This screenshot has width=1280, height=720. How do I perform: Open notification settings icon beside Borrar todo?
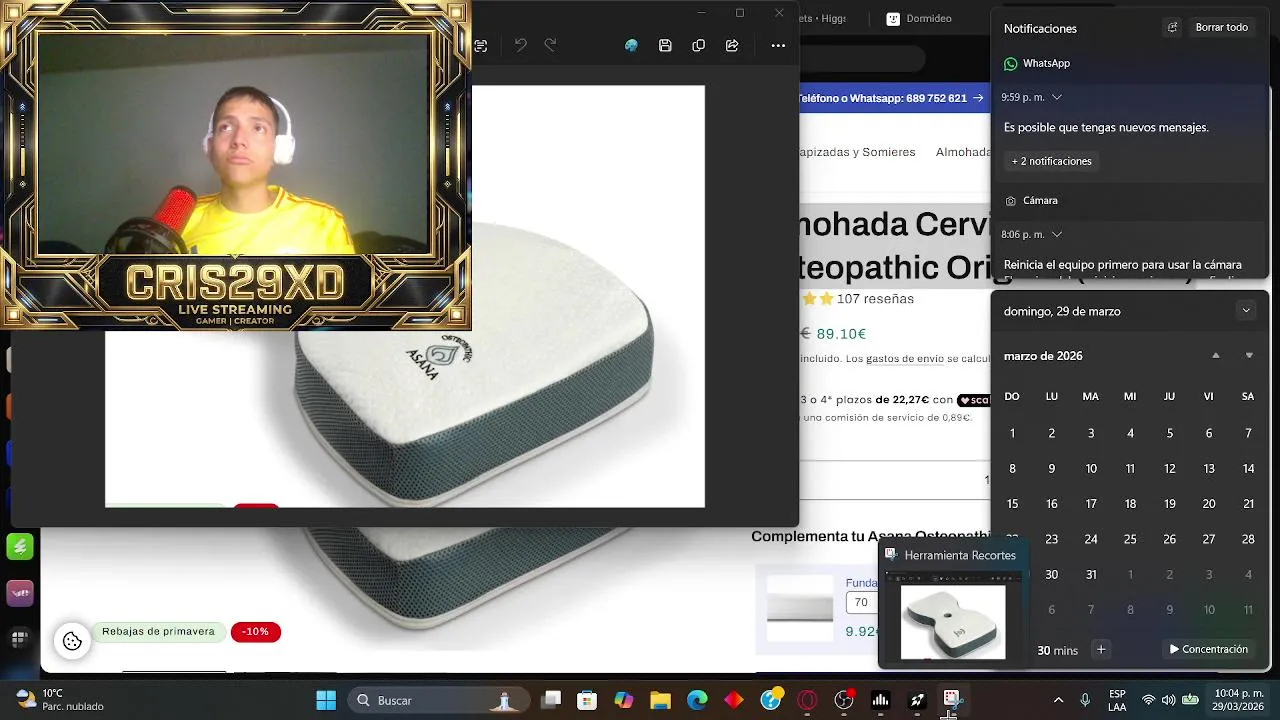1172,28
